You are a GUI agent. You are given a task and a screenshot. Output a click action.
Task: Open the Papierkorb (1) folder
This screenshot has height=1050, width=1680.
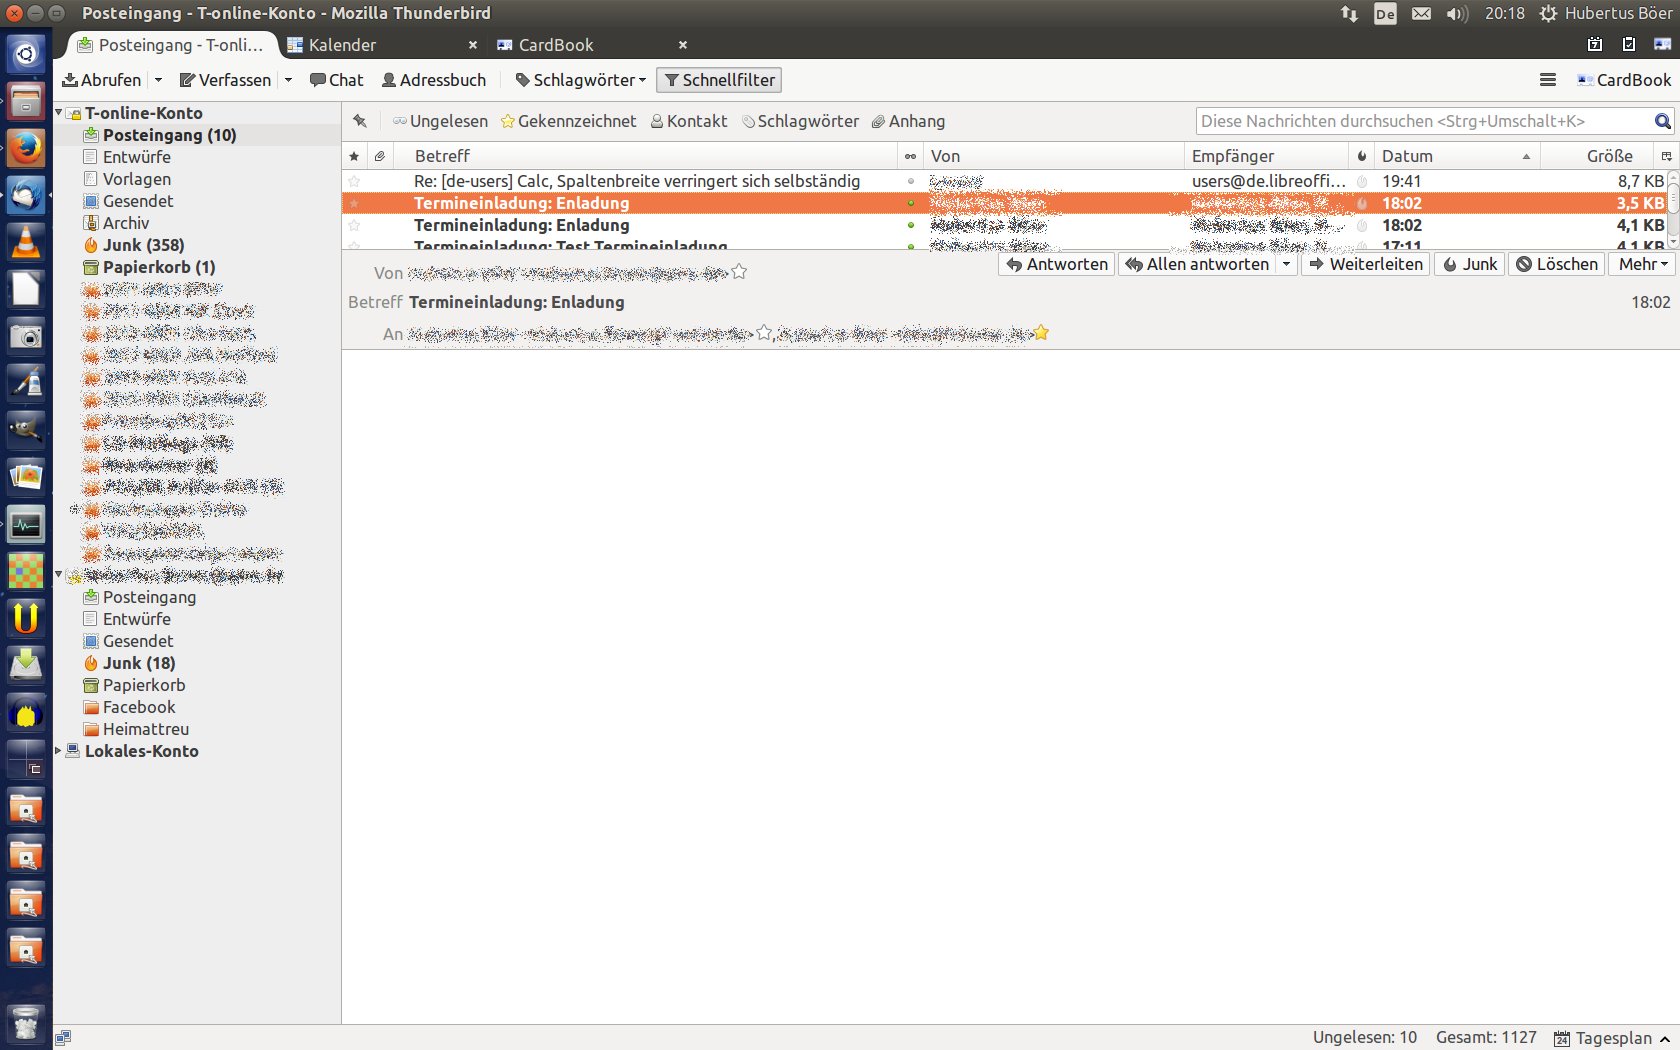tap(149, 267)
